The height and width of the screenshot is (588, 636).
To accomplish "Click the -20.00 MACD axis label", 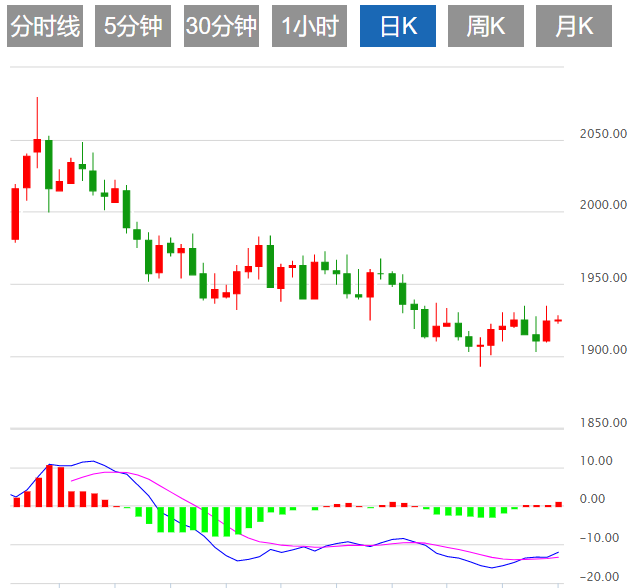I will [599, 576].
